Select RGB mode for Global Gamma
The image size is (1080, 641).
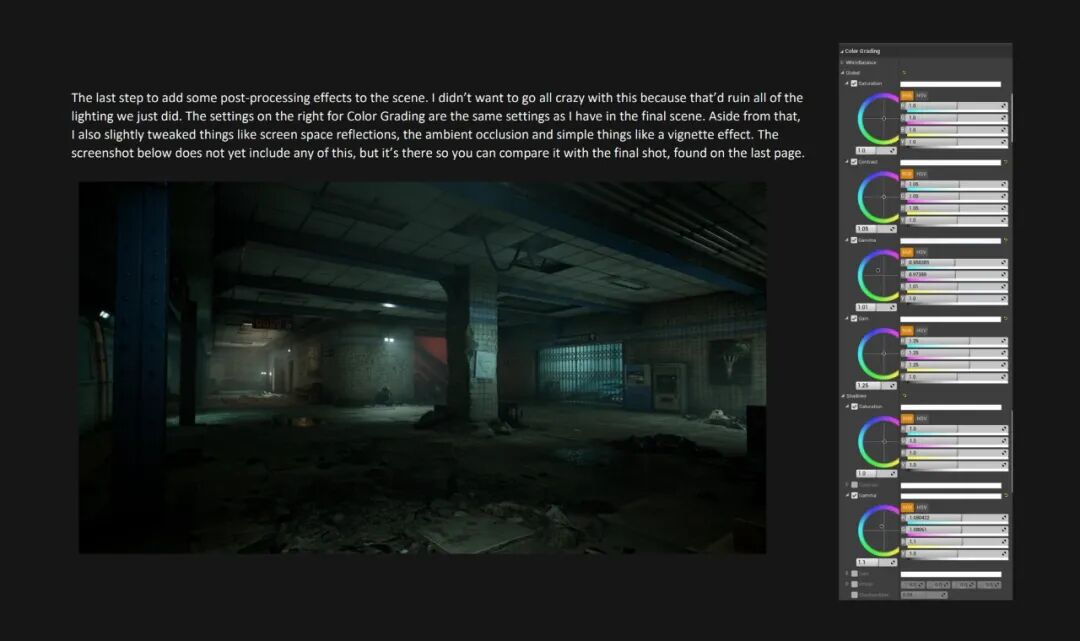pos(906,253)
